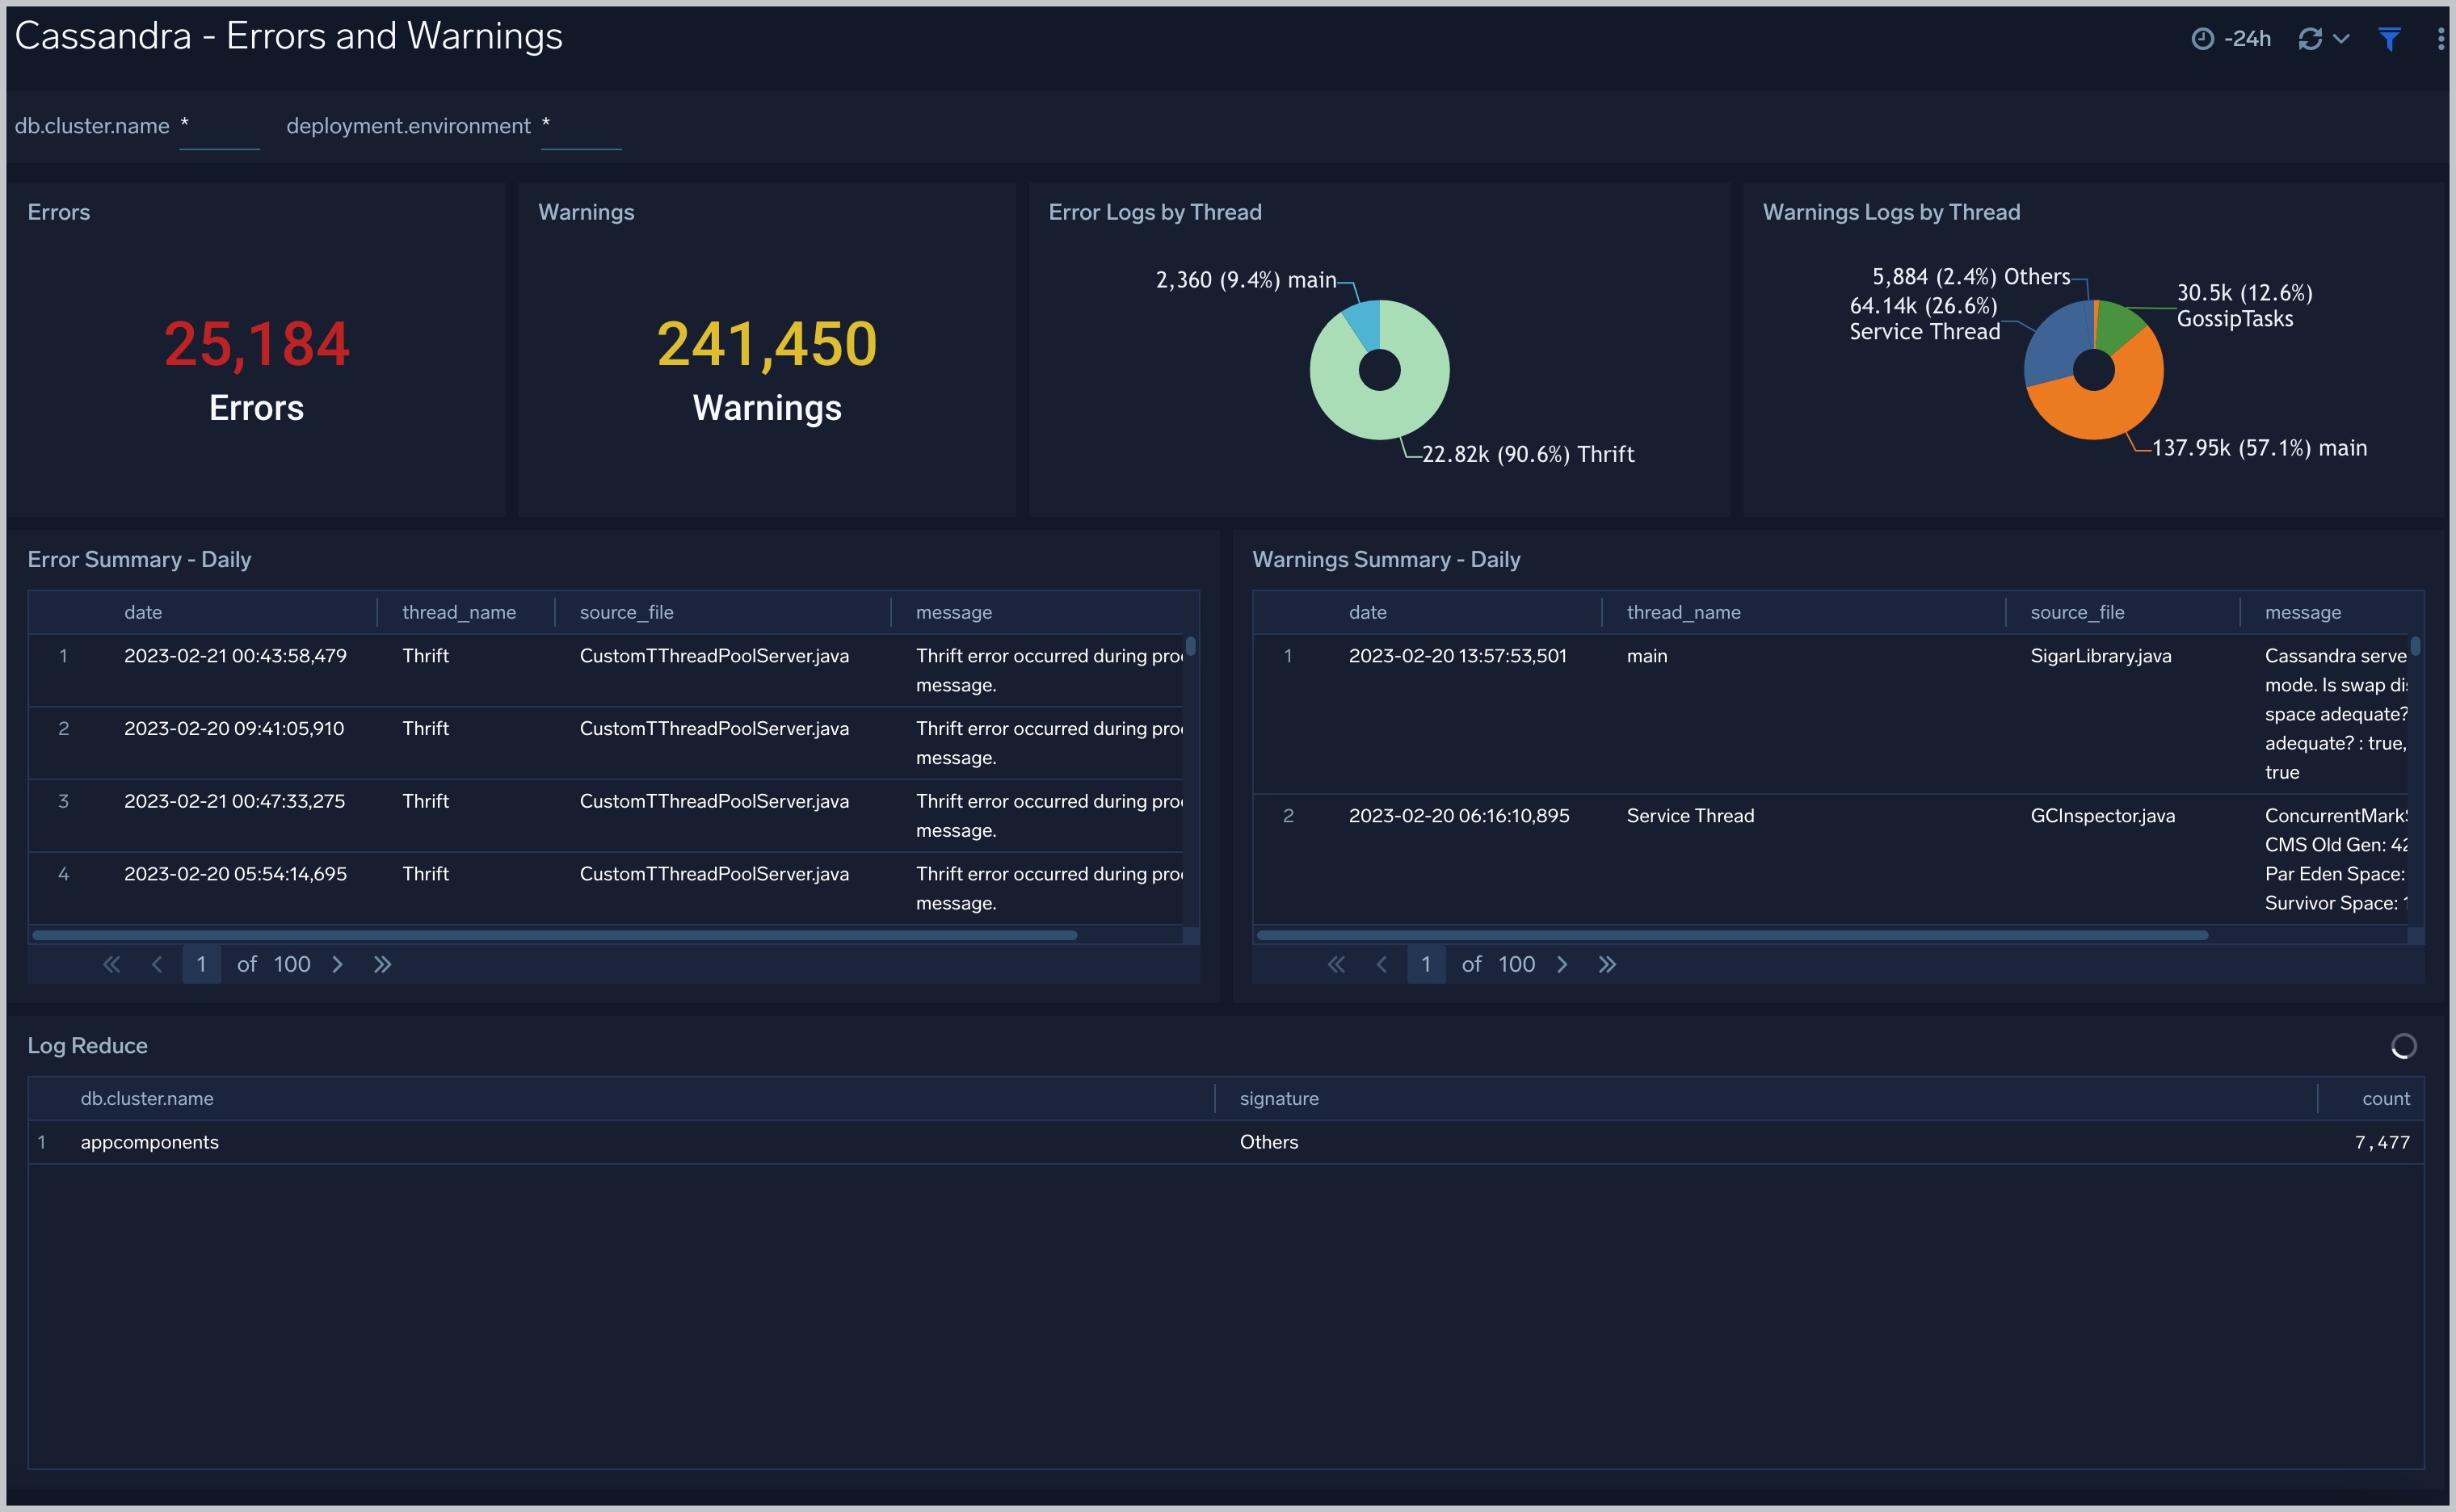Select error row dated 2023-02-20 05:54:14,695
The width and height of the screenshot is (2456, 1512).
[606, 888]
